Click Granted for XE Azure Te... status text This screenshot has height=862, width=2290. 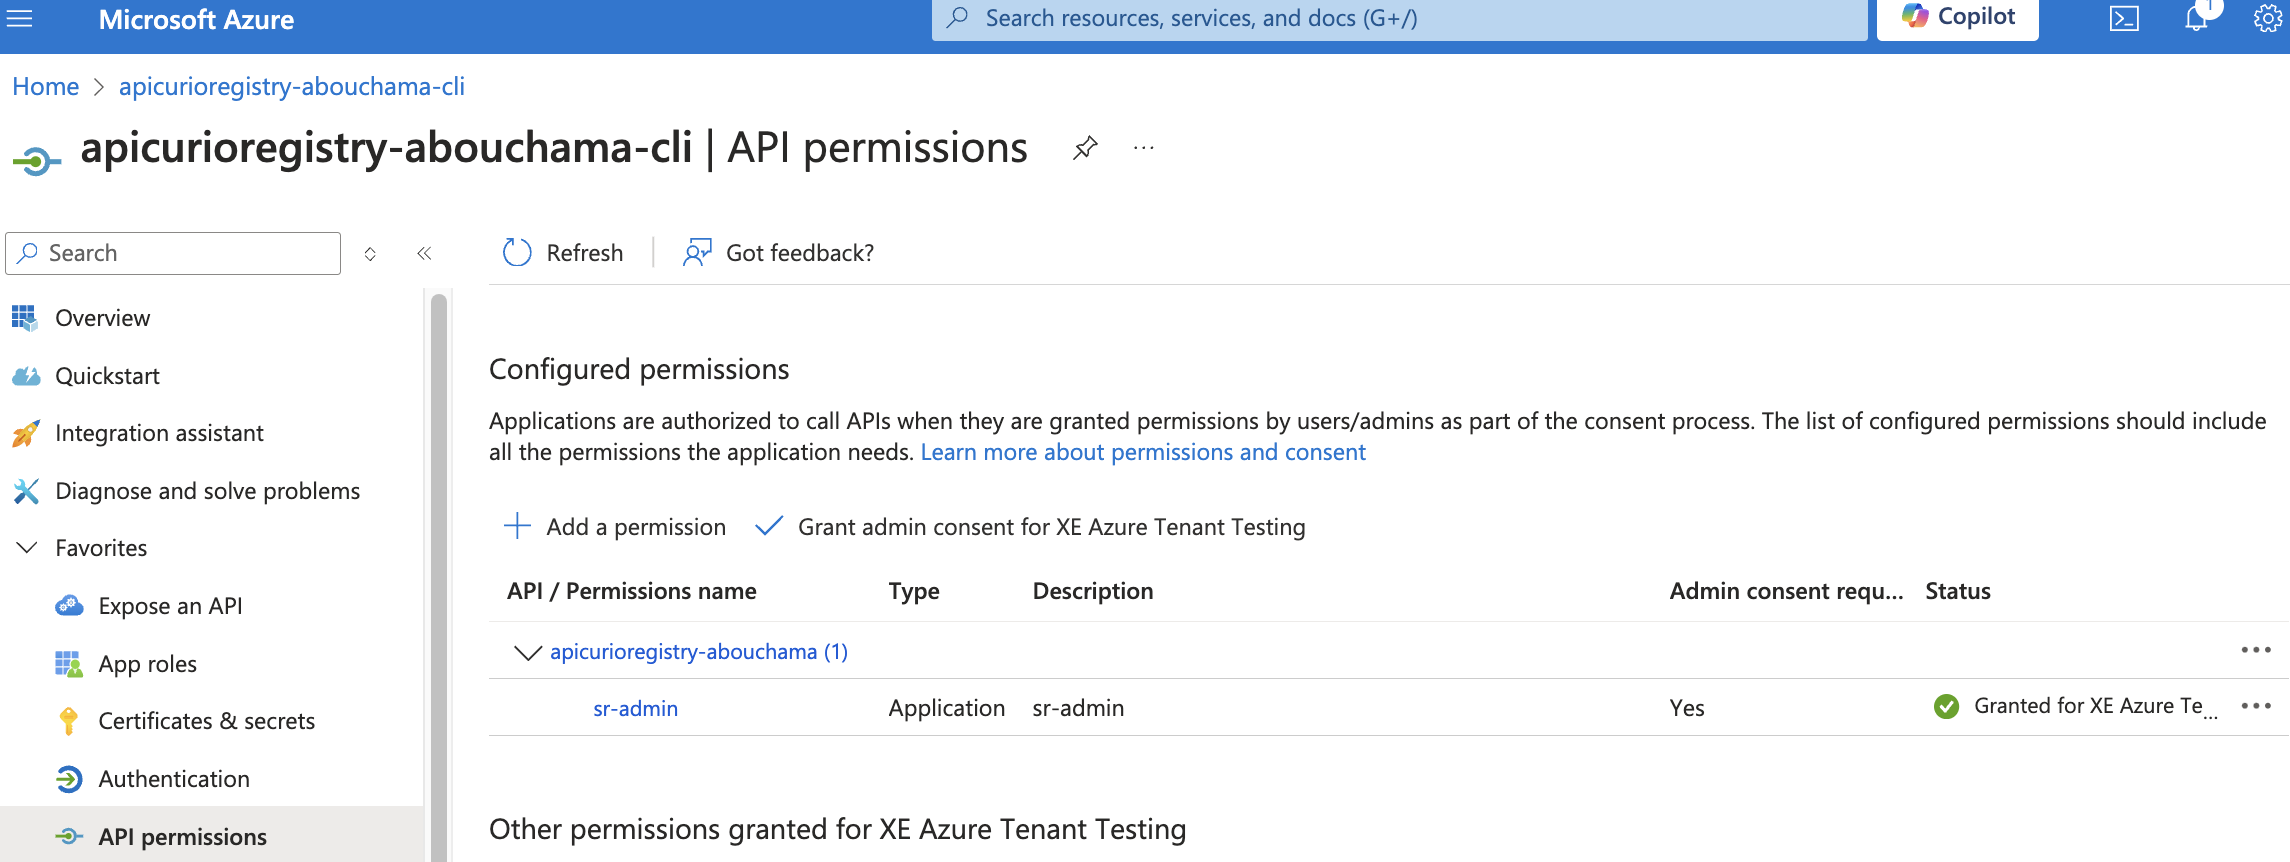2095,706
